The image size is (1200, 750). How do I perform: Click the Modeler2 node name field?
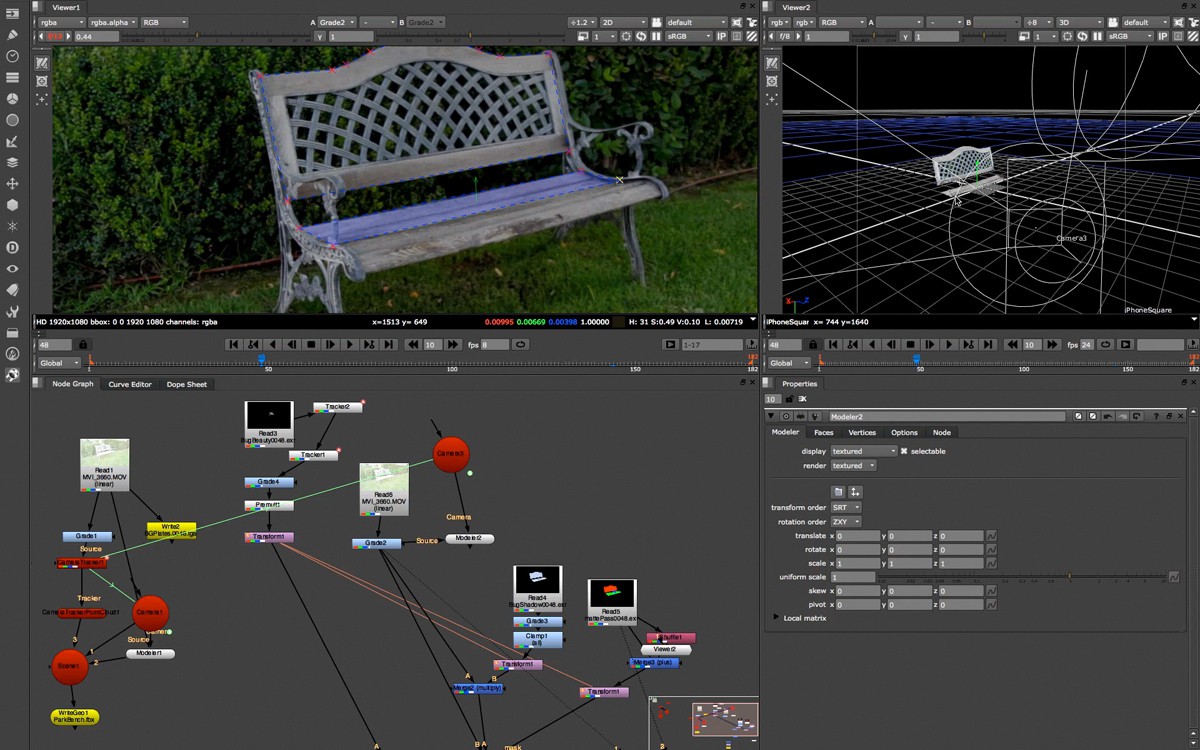pyautogui.click(x=947, y=416)
